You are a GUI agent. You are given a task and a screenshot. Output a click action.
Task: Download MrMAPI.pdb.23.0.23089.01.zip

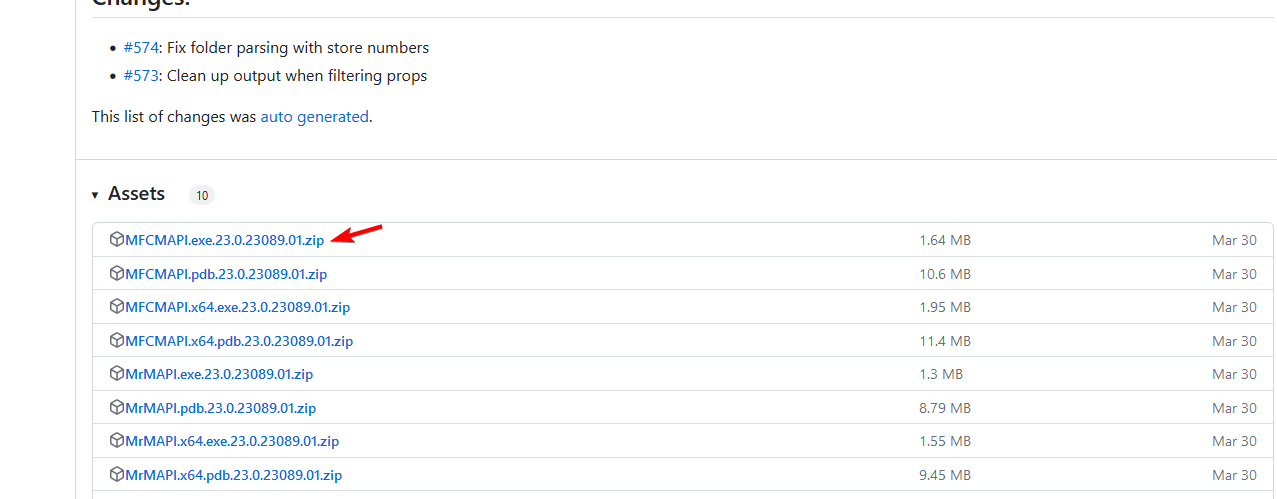221,408
